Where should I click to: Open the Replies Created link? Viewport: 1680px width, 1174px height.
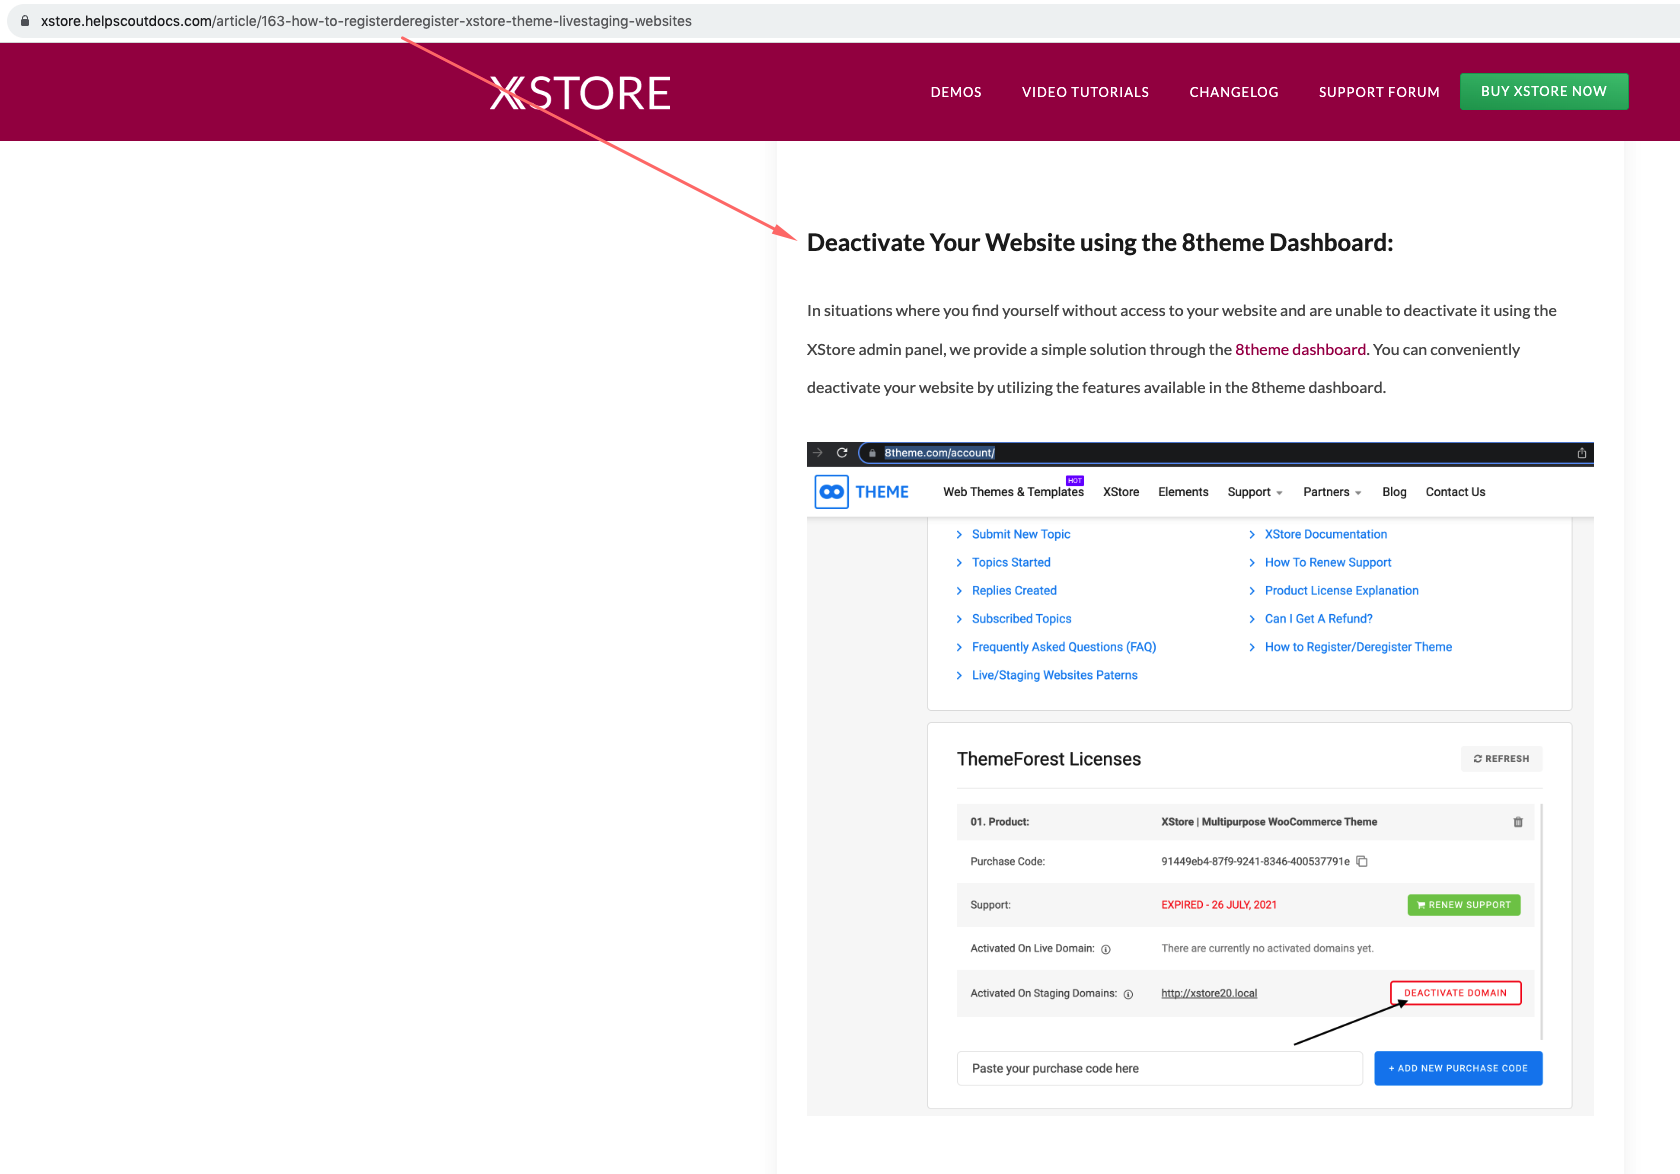click(1014, 591)
